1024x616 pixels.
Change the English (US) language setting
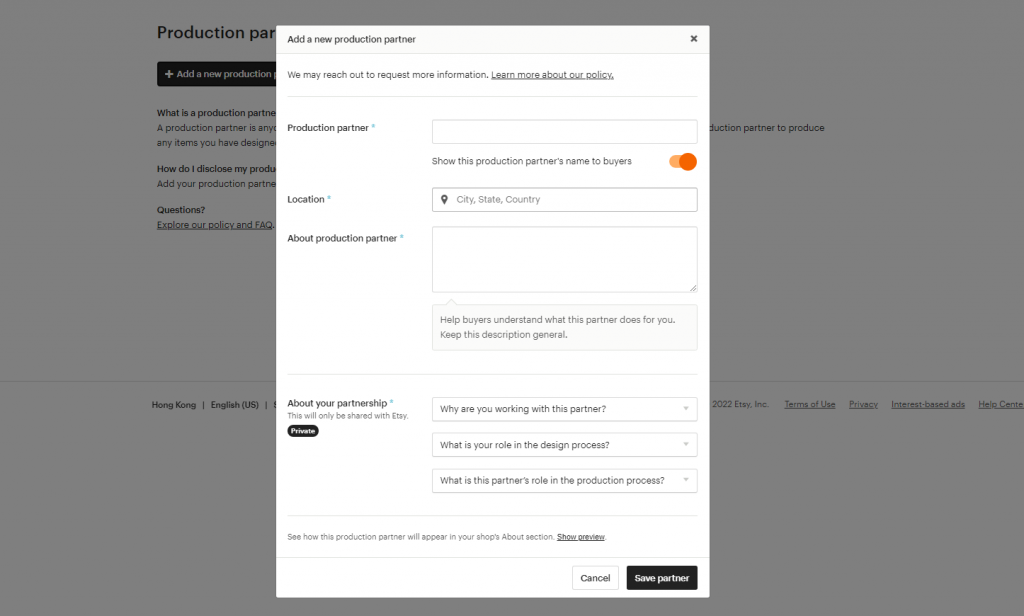coord(233,404)
